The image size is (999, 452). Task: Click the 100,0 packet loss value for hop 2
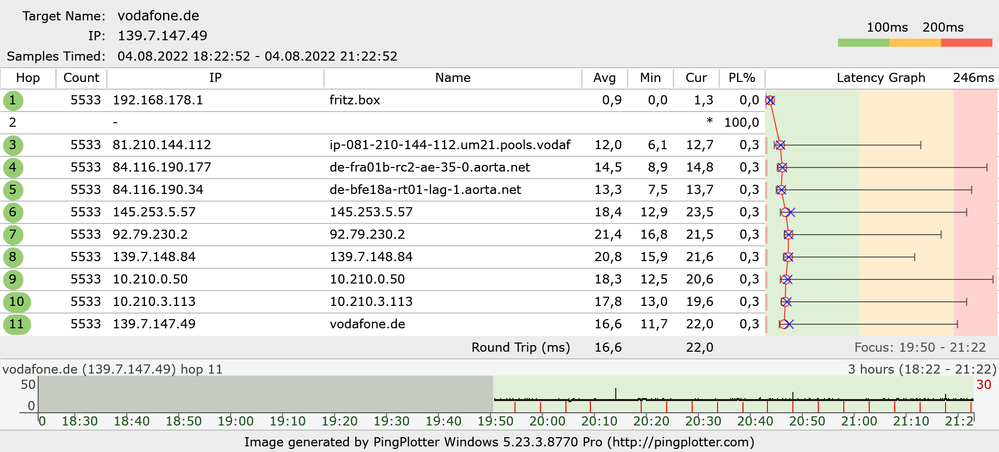point(742,122)
